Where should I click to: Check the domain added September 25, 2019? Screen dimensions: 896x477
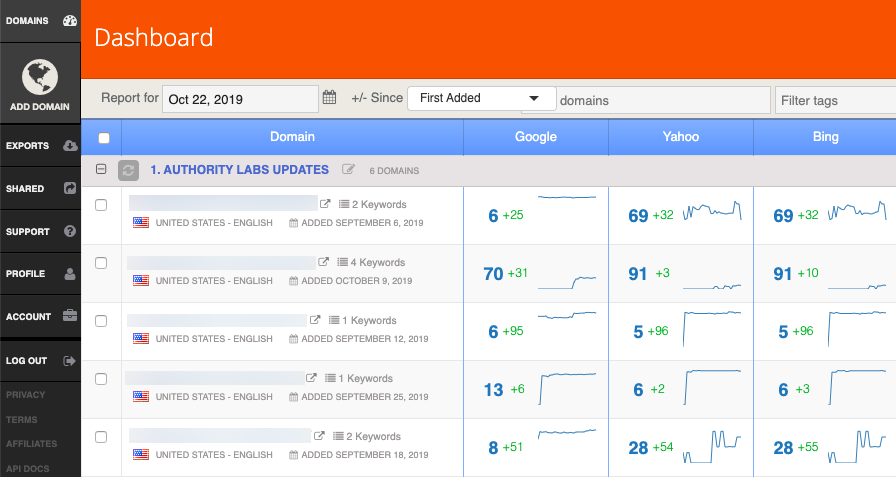coord(101,379)
